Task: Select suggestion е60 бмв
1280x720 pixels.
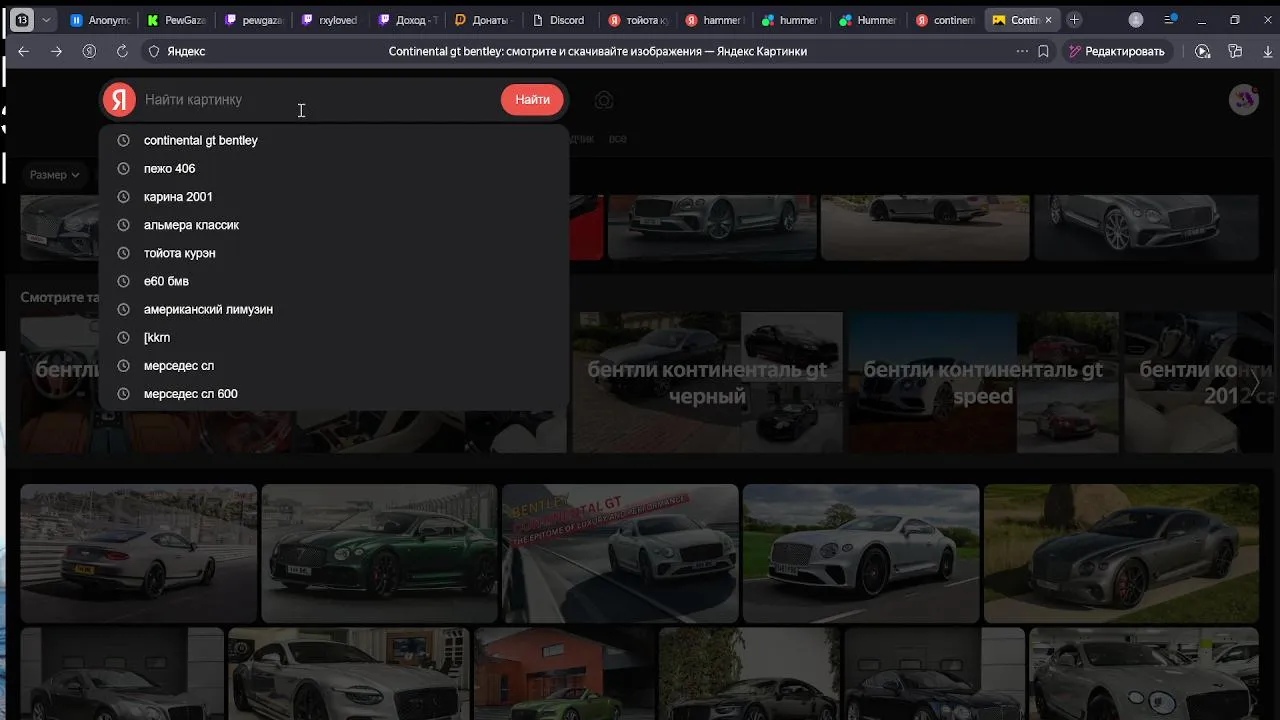Action: point(334,281)
